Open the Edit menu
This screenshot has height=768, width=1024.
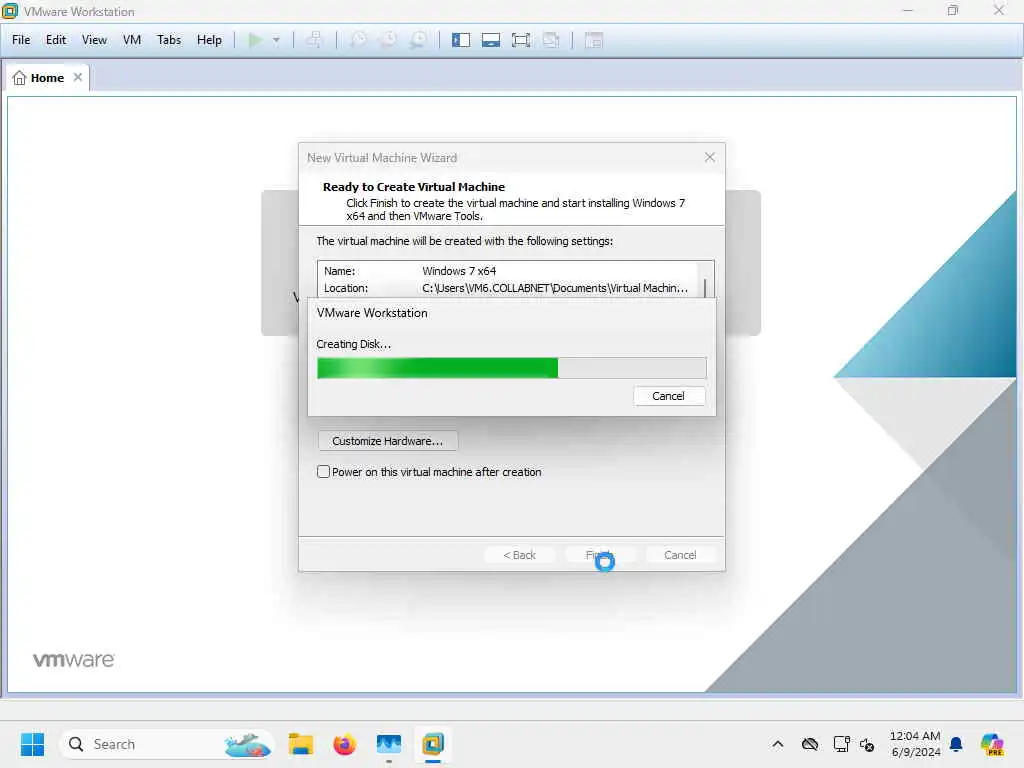pos(56,40)
